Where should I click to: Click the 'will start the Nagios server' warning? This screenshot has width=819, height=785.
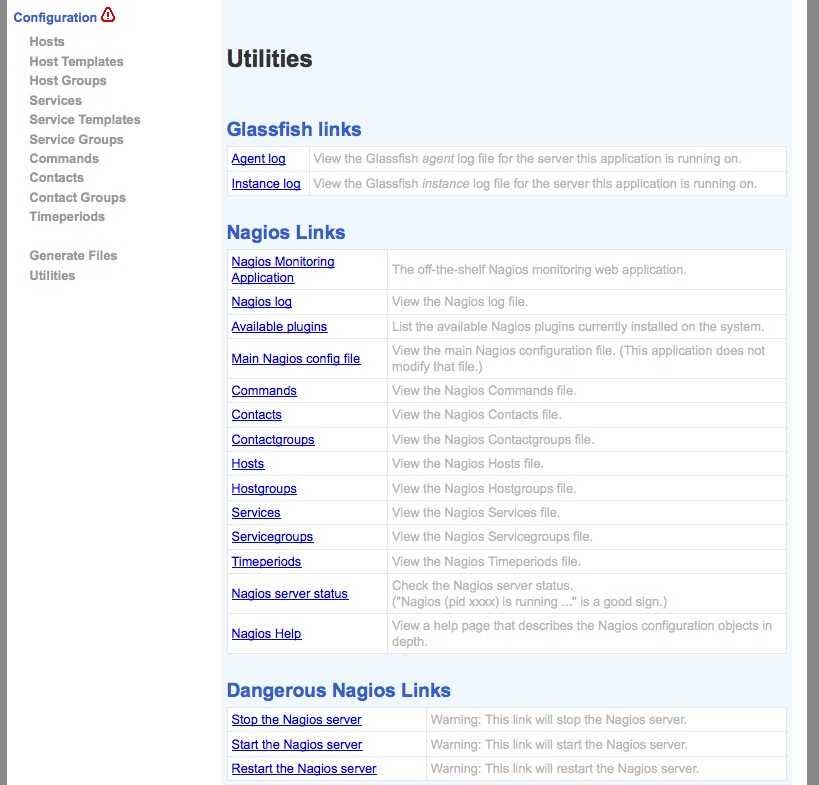coord(559,745)
